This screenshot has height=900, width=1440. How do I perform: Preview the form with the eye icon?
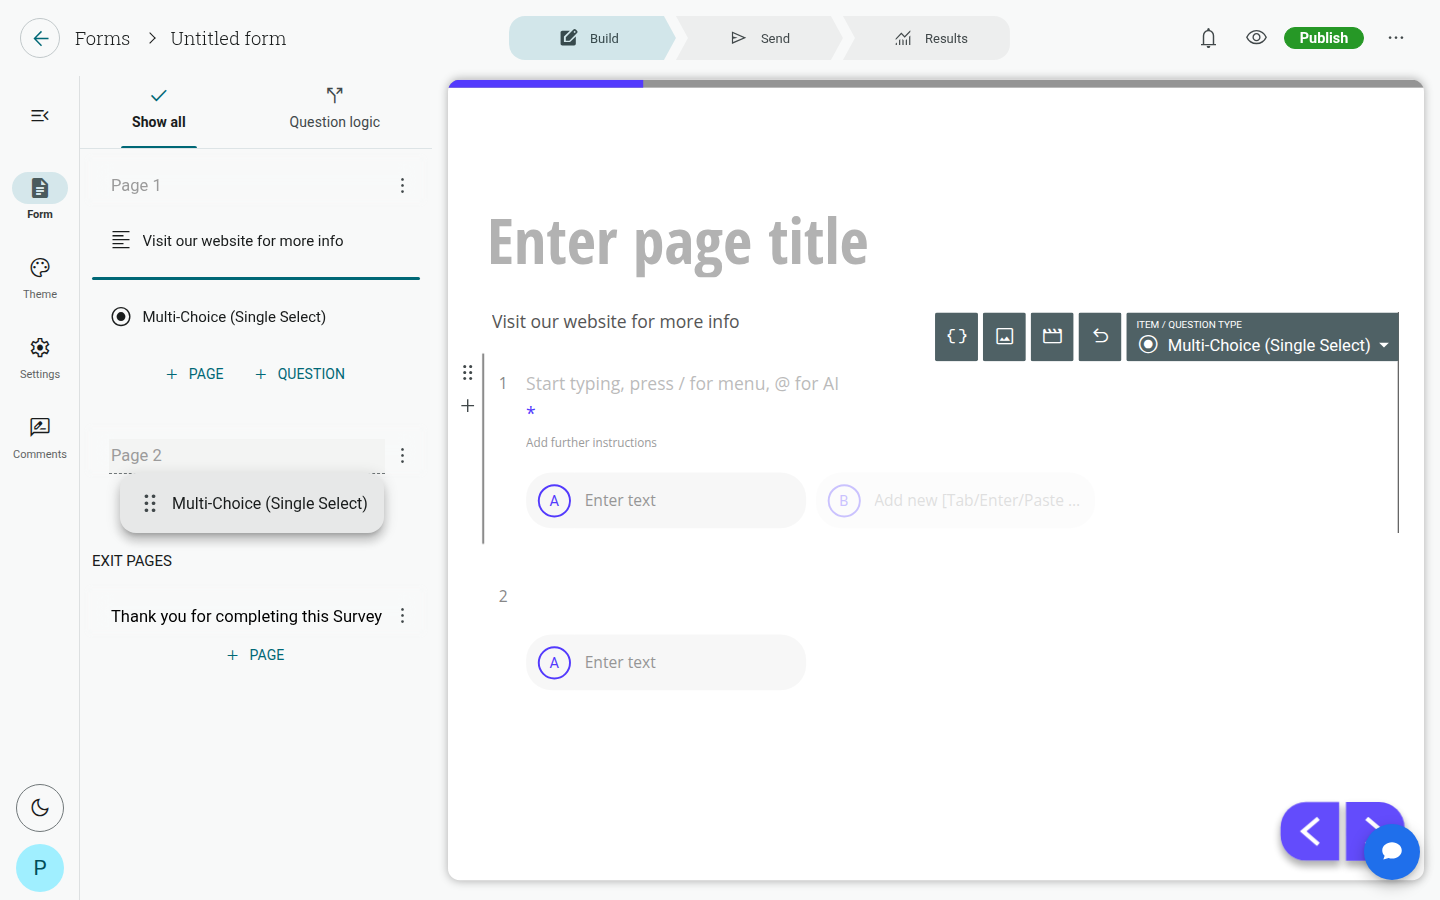click(1256, 38)
